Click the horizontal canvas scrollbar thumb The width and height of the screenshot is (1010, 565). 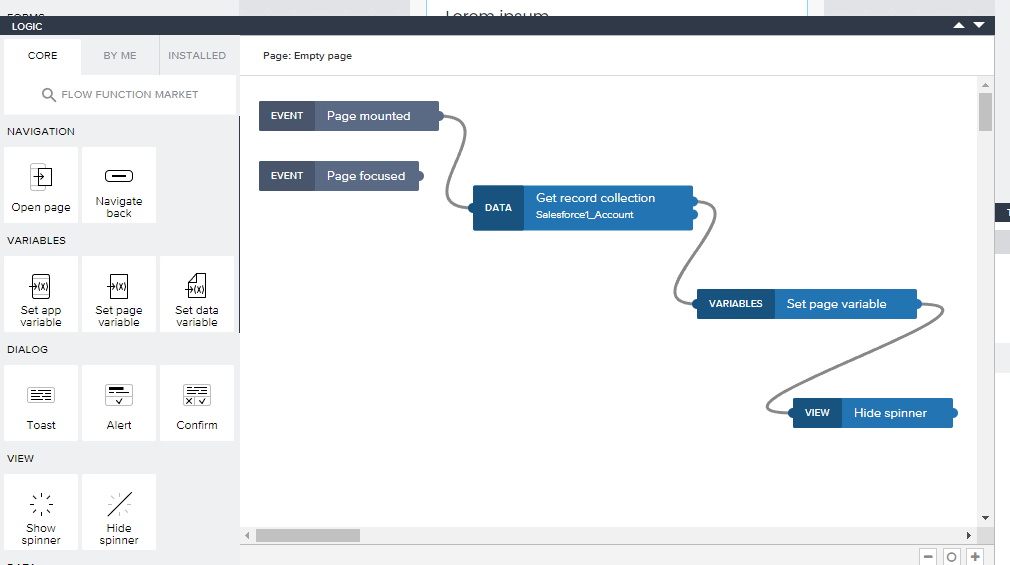pos(308,535)
